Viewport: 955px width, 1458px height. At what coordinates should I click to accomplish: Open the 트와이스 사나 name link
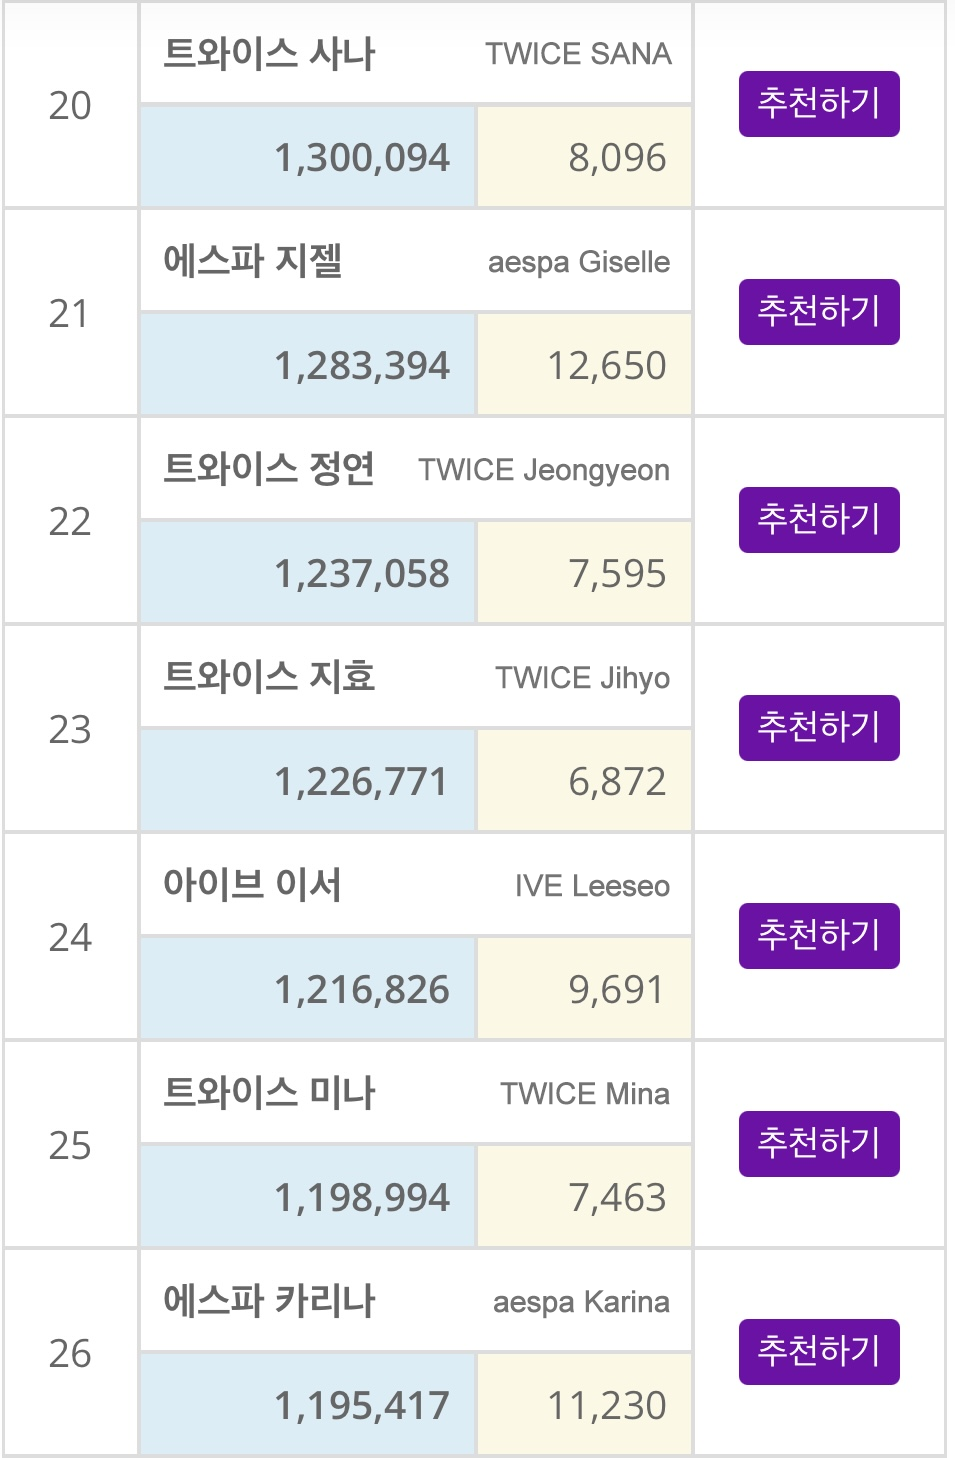point(269,54)
